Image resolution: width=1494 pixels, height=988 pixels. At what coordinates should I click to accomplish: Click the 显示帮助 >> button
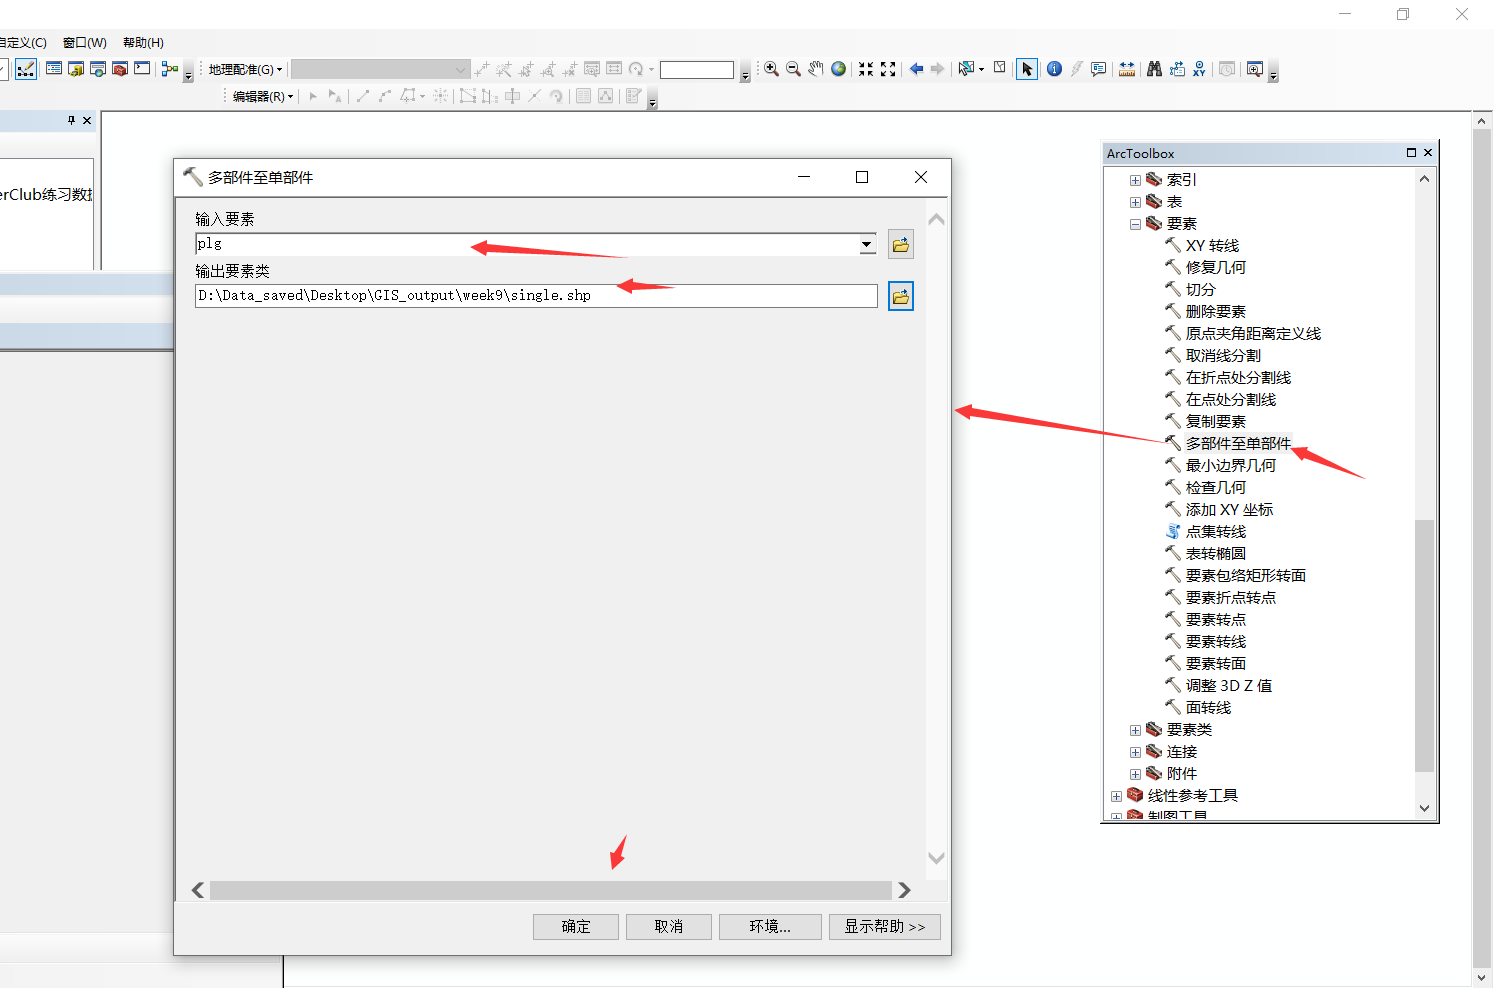[x=885, y=926]
